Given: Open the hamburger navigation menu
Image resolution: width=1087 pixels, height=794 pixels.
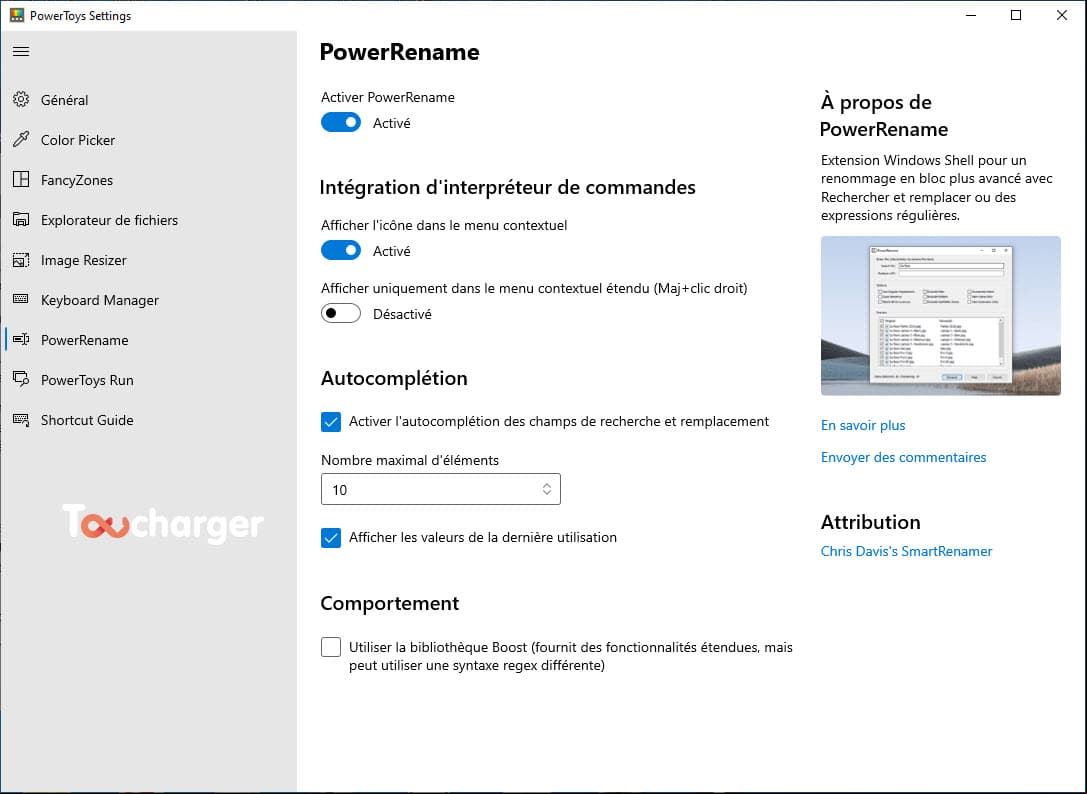Looking at the screenshot, I should coord(21,51).
